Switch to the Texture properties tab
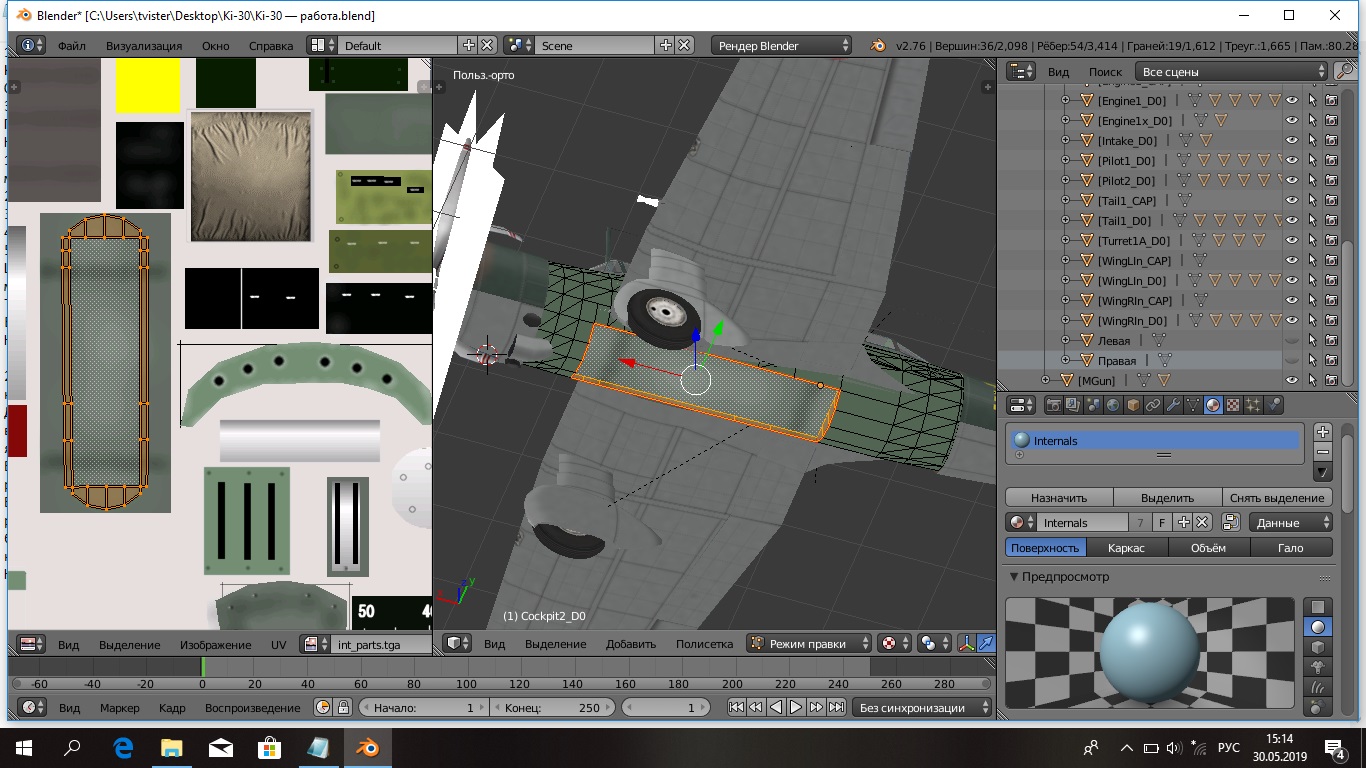 (1233, 405)
